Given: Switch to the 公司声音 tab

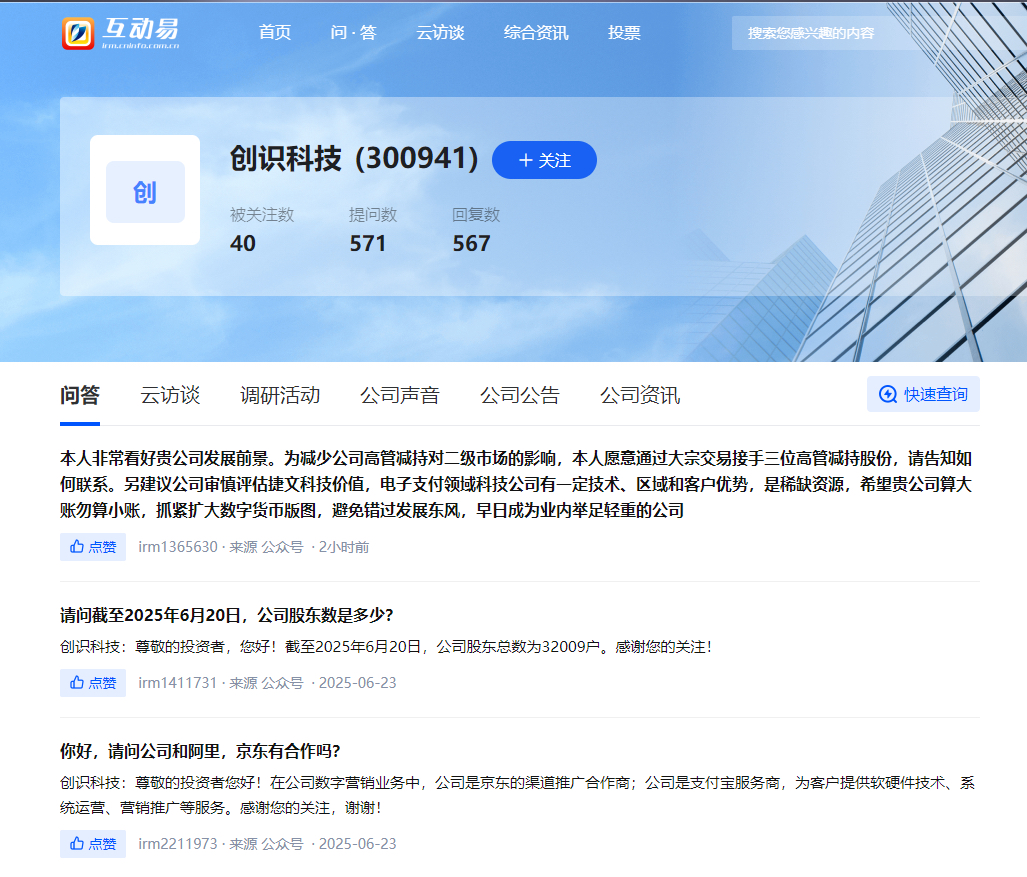Looking at the screenshot, I should point(400,395).
